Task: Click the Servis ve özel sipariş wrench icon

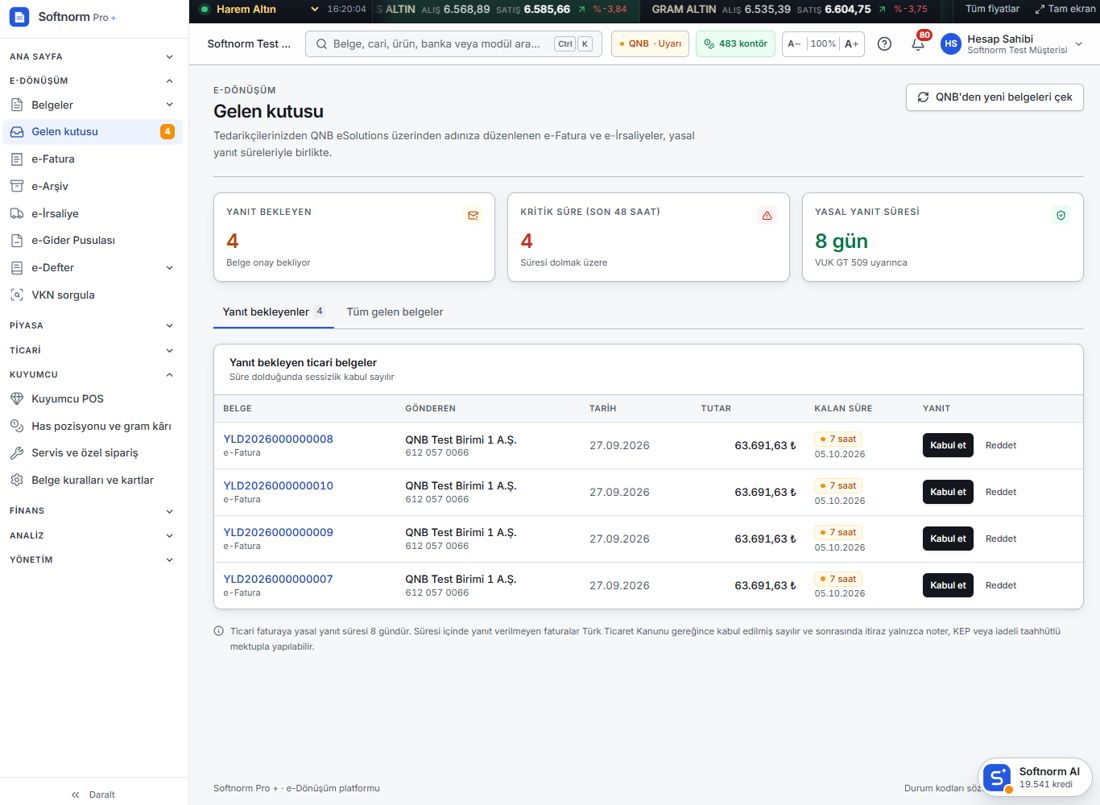Action: (x=17, y=453)
